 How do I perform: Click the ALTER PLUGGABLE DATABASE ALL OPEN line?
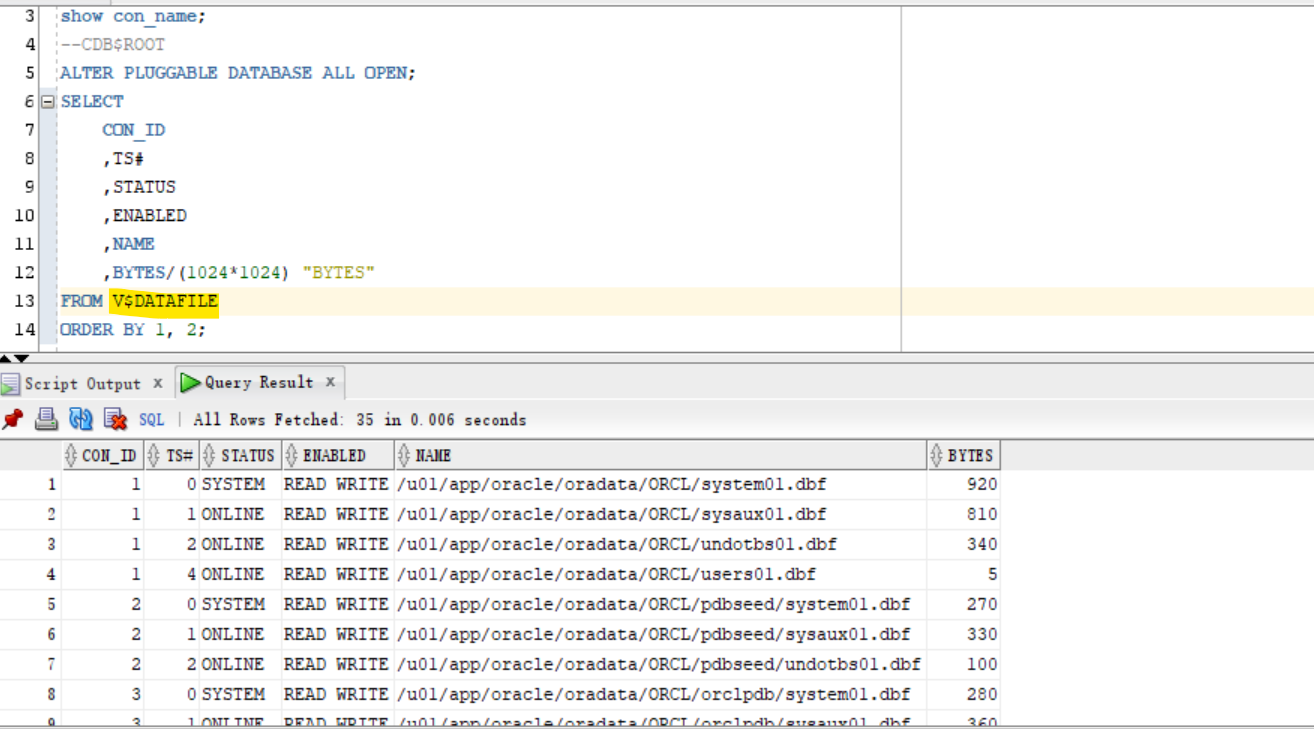click(x=237, y=73)
